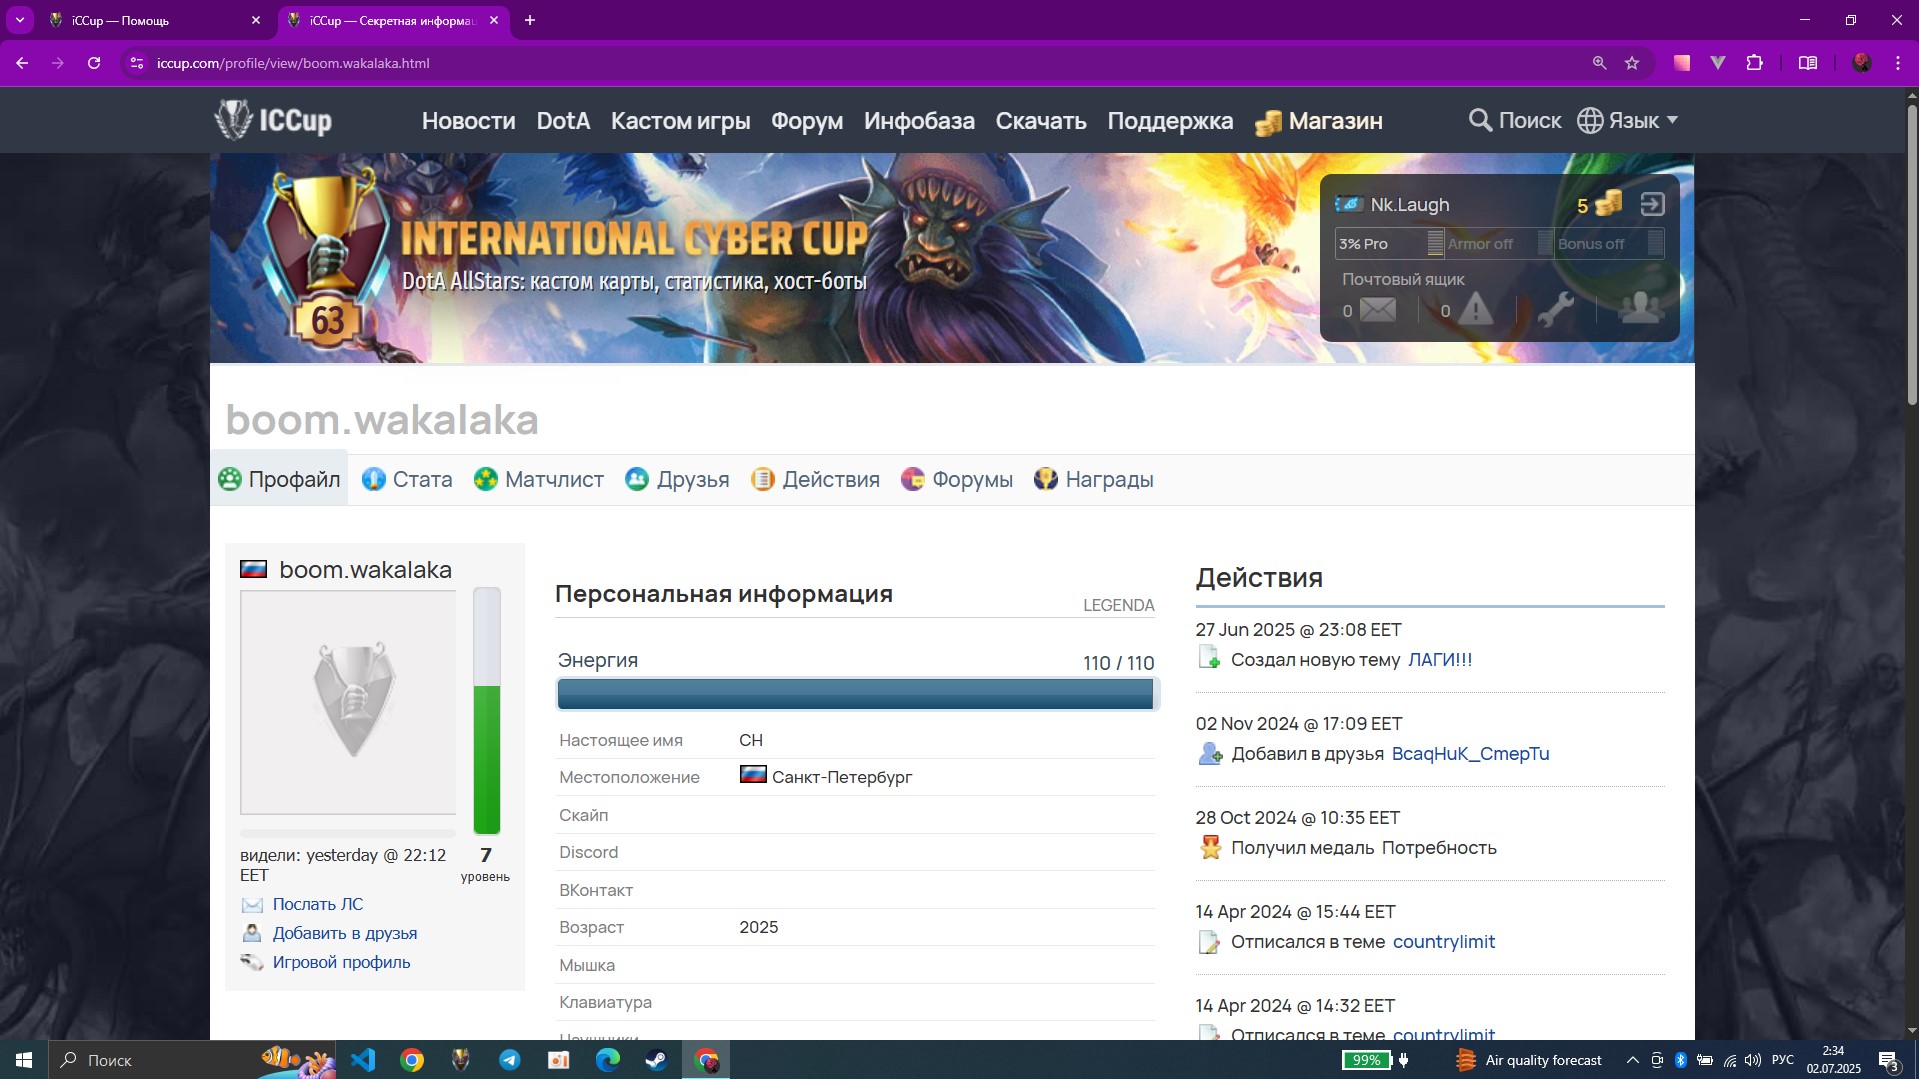Click the boom.wakalaka avatar image
Screen dimensions: 1919x1079
(348, 702)
